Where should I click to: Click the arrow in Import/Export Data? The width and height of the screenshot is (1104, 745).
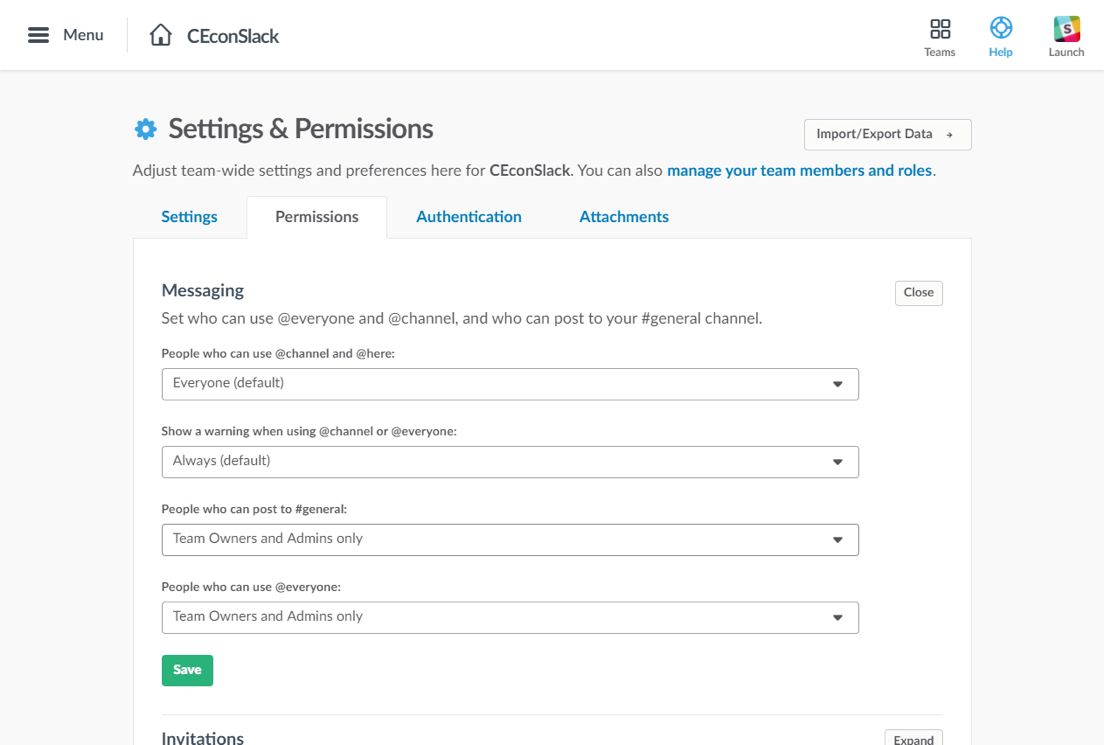(x=949, y=134)
